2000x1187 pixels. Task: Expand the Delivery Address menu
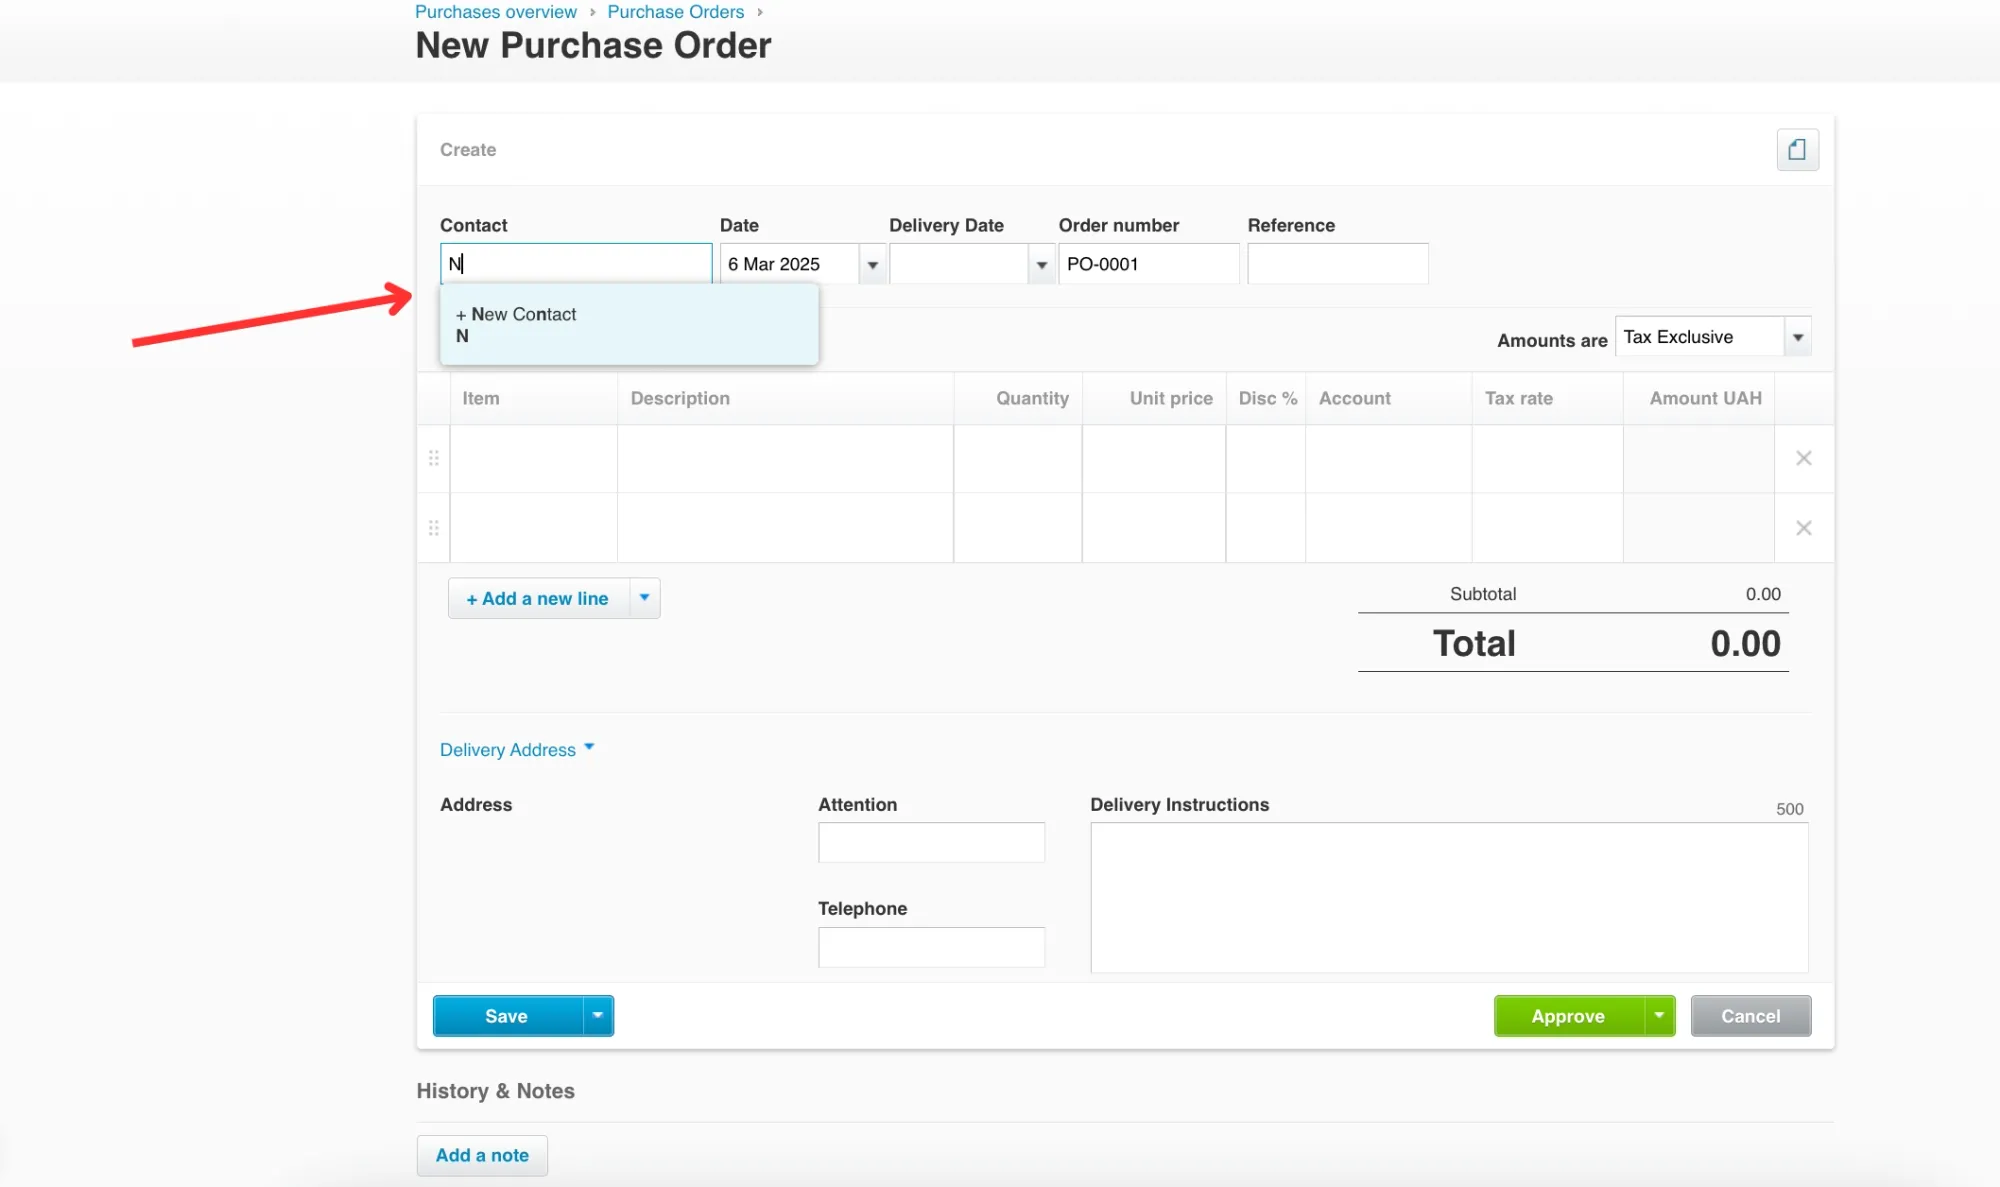pyautogui.click(x=517, y=750)
